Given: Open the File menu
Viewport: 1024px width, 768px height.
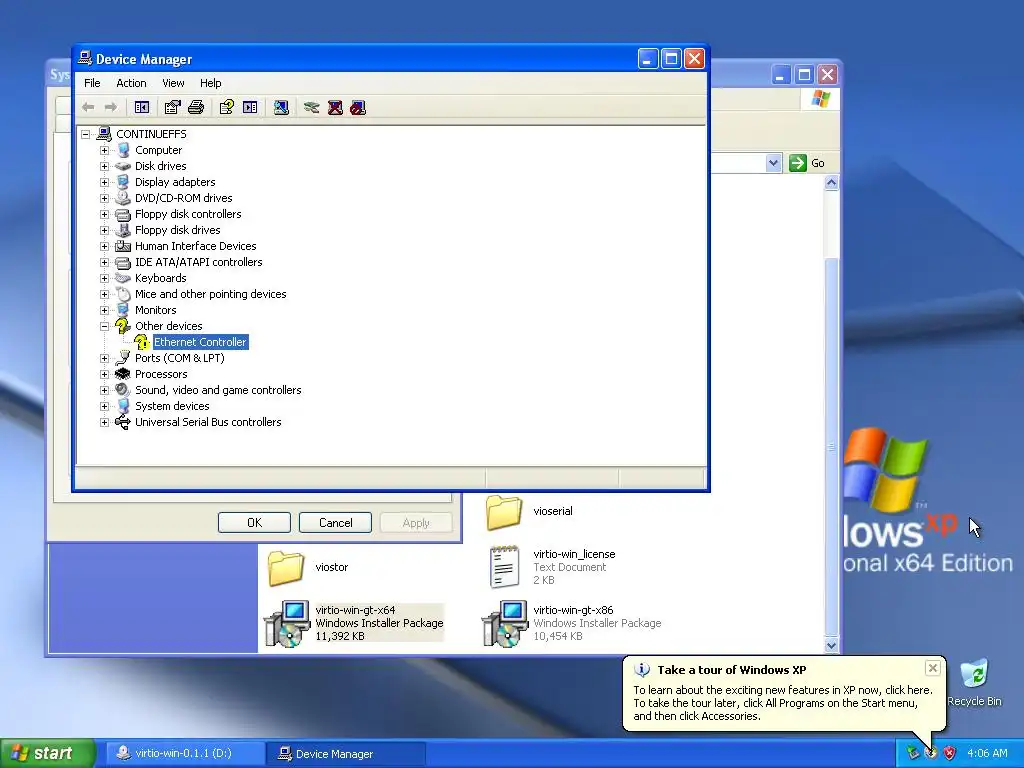Looking at the screenshot, I should click(92, 83).
